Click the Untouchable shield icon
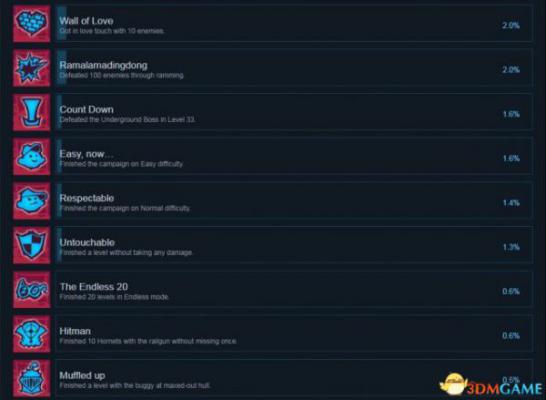Viewport: 546px width, 400px height. coord(31,245)
